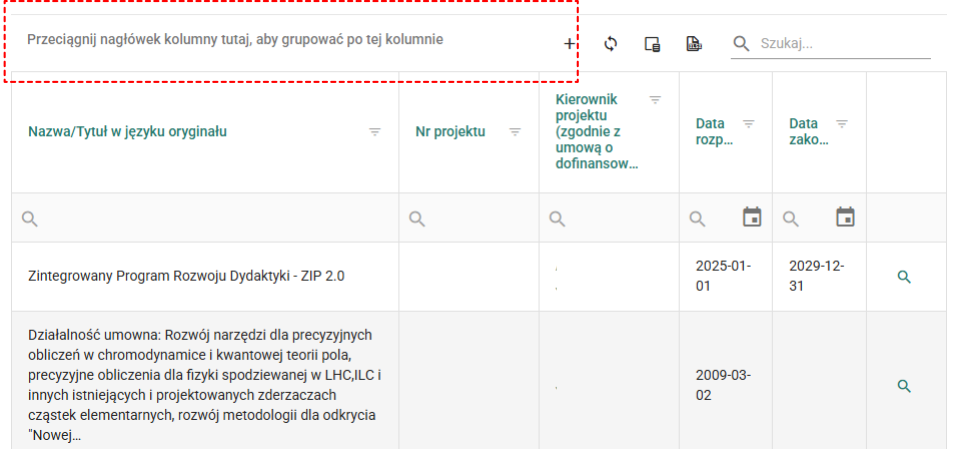Open the column chooser icon
The width and height of the screenshot is (959, 449).
652,44
